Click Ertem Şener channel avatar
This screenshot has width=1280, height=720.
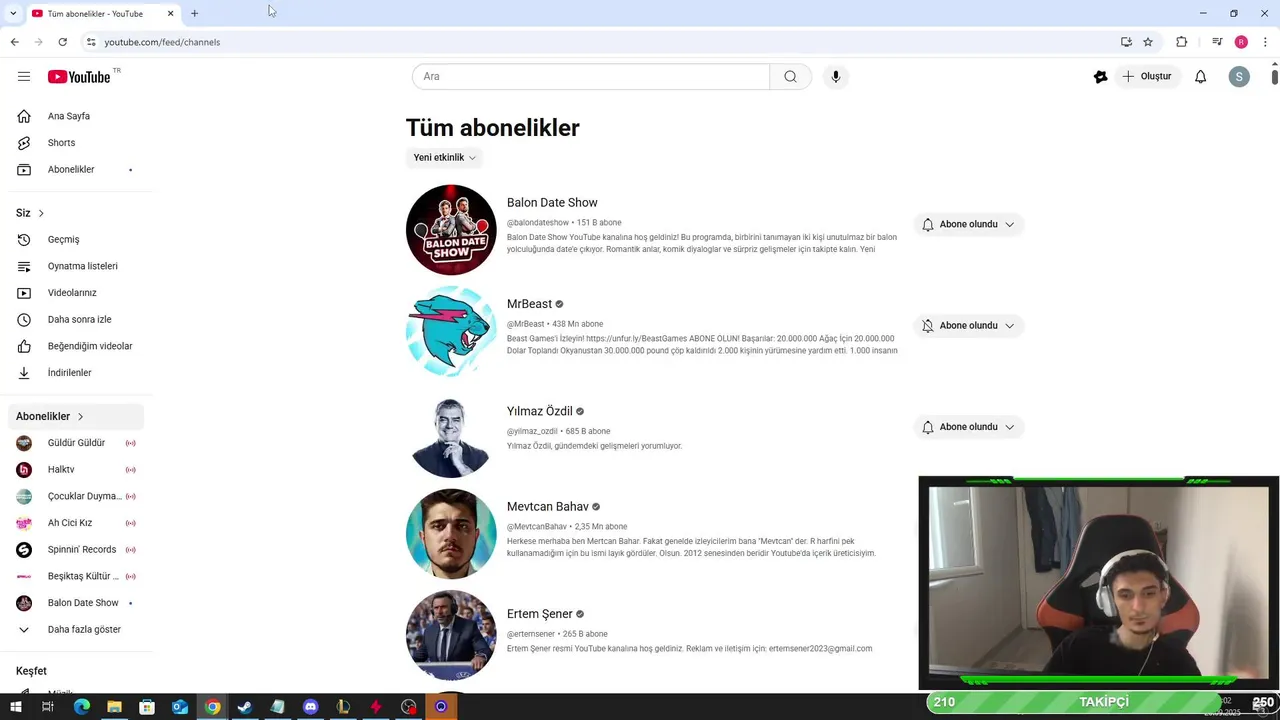click(x=451, y=635)
